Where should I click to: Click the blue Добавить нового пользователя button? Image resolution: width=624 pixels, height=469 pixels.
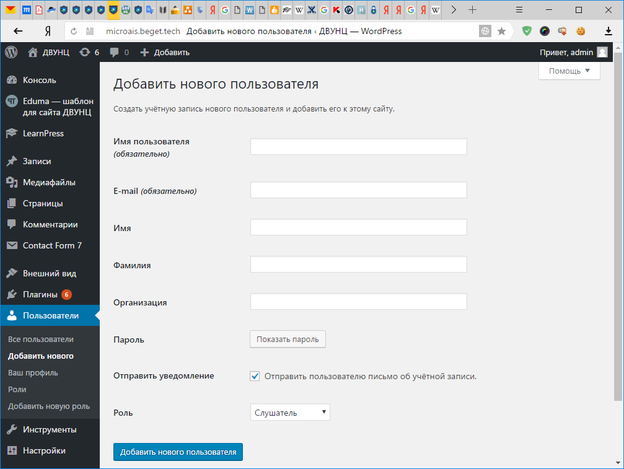(178, 452)
